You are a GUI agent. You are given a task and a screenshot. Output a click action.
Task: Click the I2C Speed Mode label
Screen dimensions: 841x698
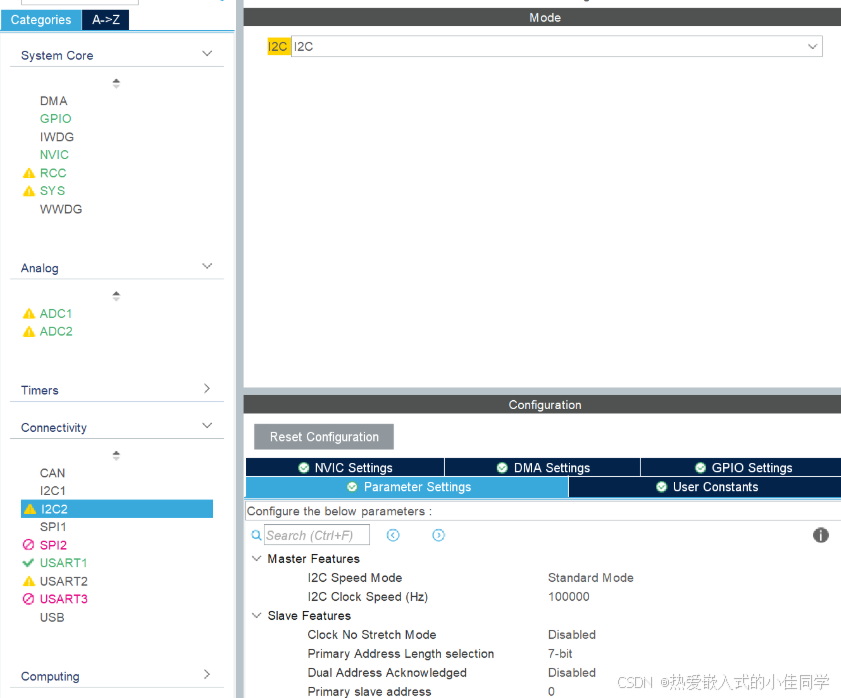[355, 578]
